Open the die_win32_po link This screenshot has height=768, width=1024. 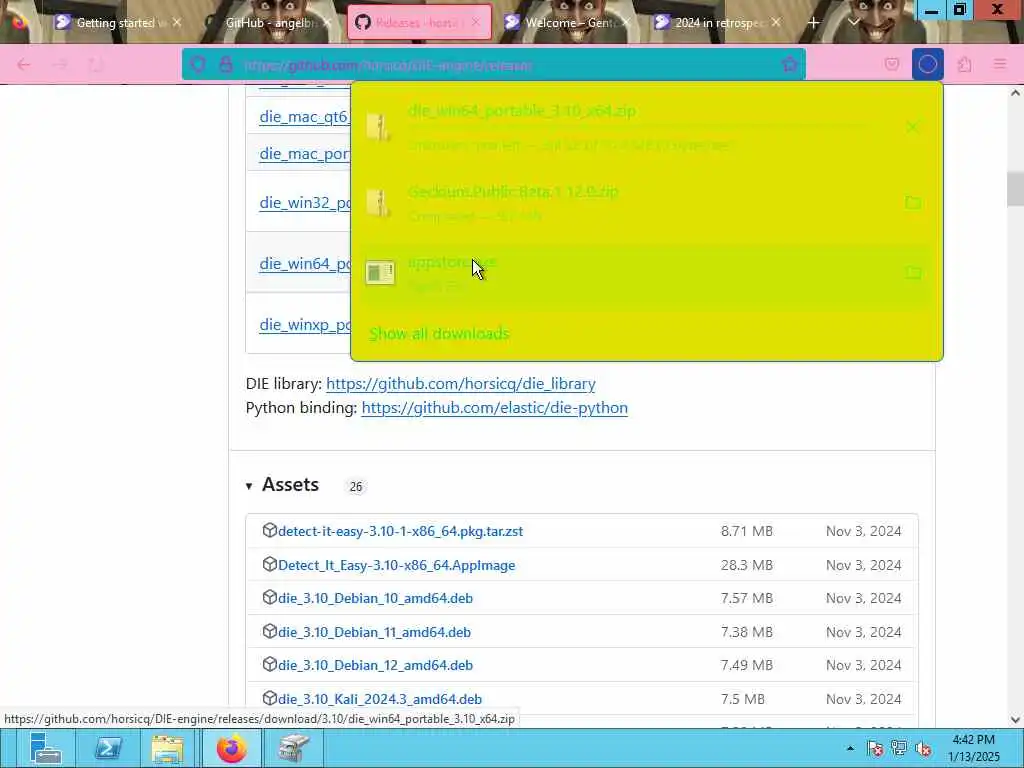click(x=304, y=202)
